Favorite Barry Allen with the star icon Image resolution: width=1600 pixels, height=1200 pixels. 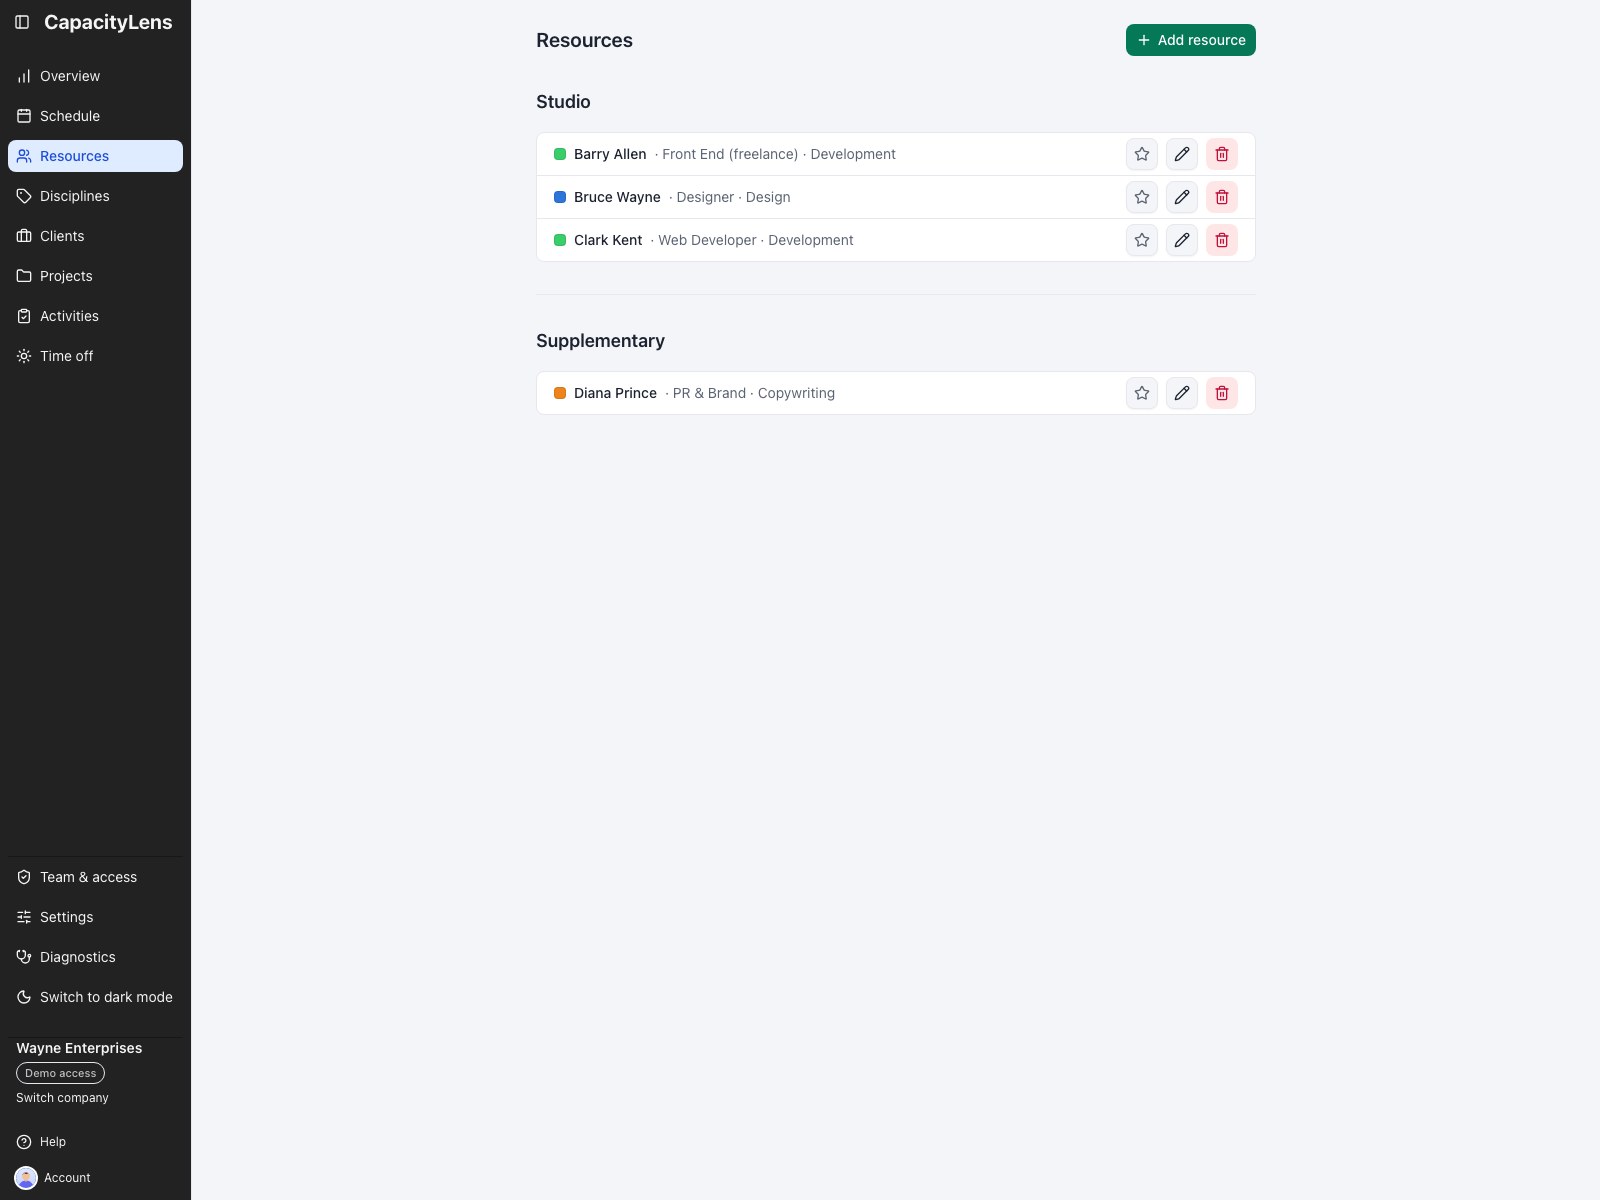tap(1142, 154)
